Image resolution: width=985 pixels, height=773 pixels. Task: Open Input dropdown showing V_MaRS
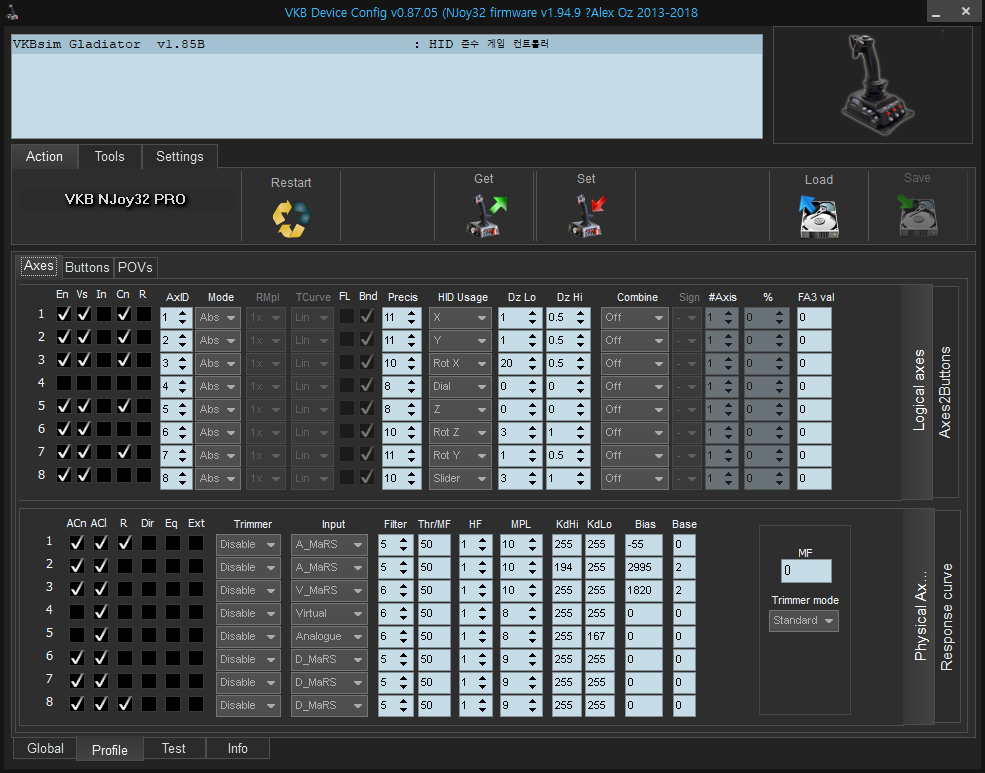(329, 591)
